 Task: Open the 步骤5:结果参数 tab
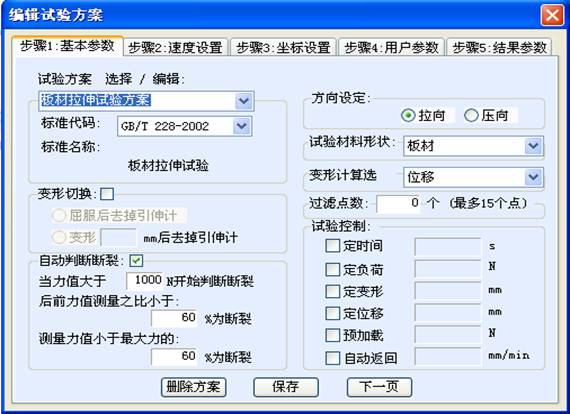[499, 48]
